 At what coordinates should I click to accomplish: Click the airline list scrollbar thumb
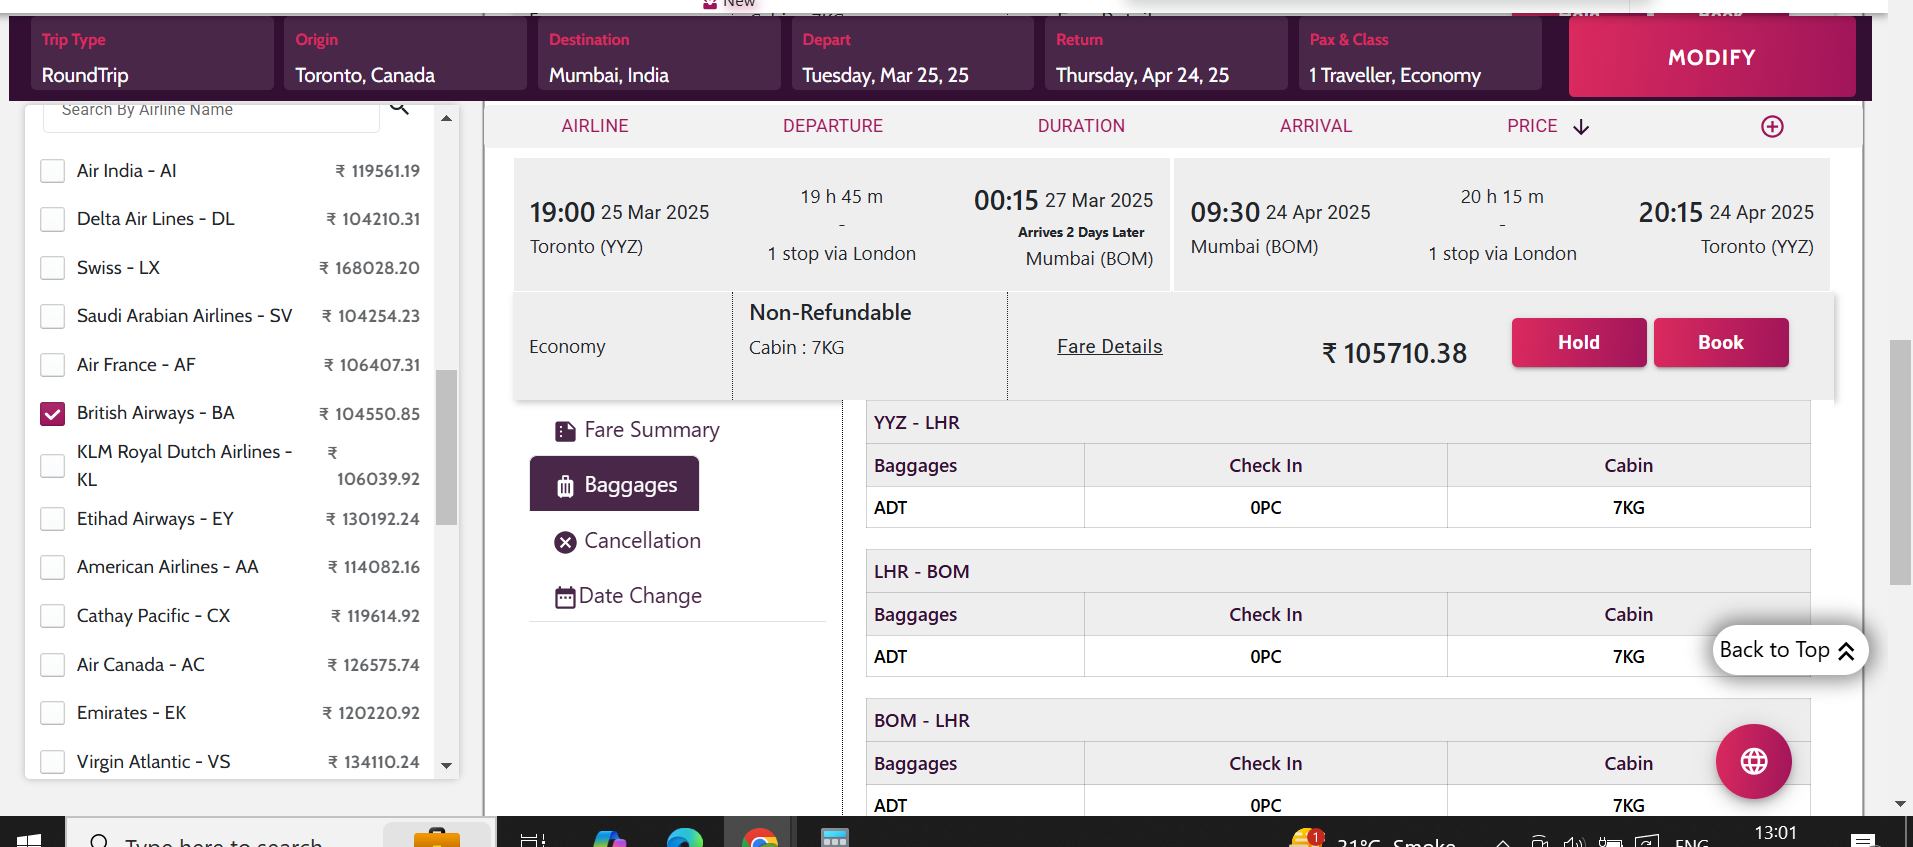tap(447, 446)
